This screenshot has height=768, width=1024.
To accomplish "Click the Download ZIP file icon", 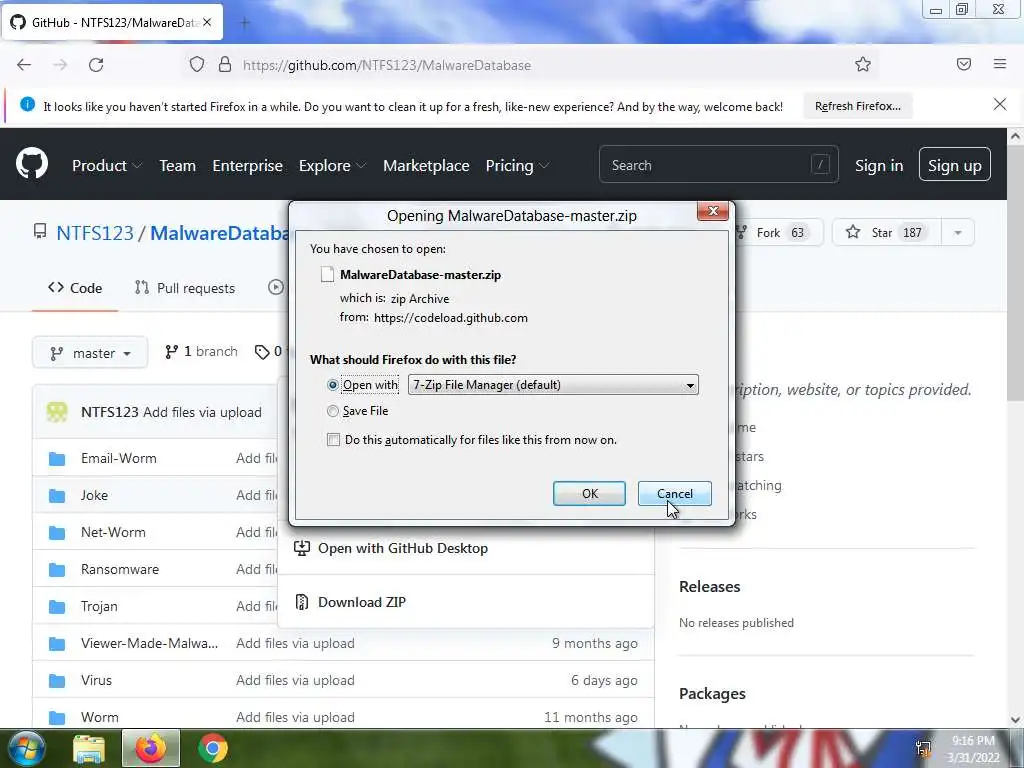I will click(x=302, y=602).
